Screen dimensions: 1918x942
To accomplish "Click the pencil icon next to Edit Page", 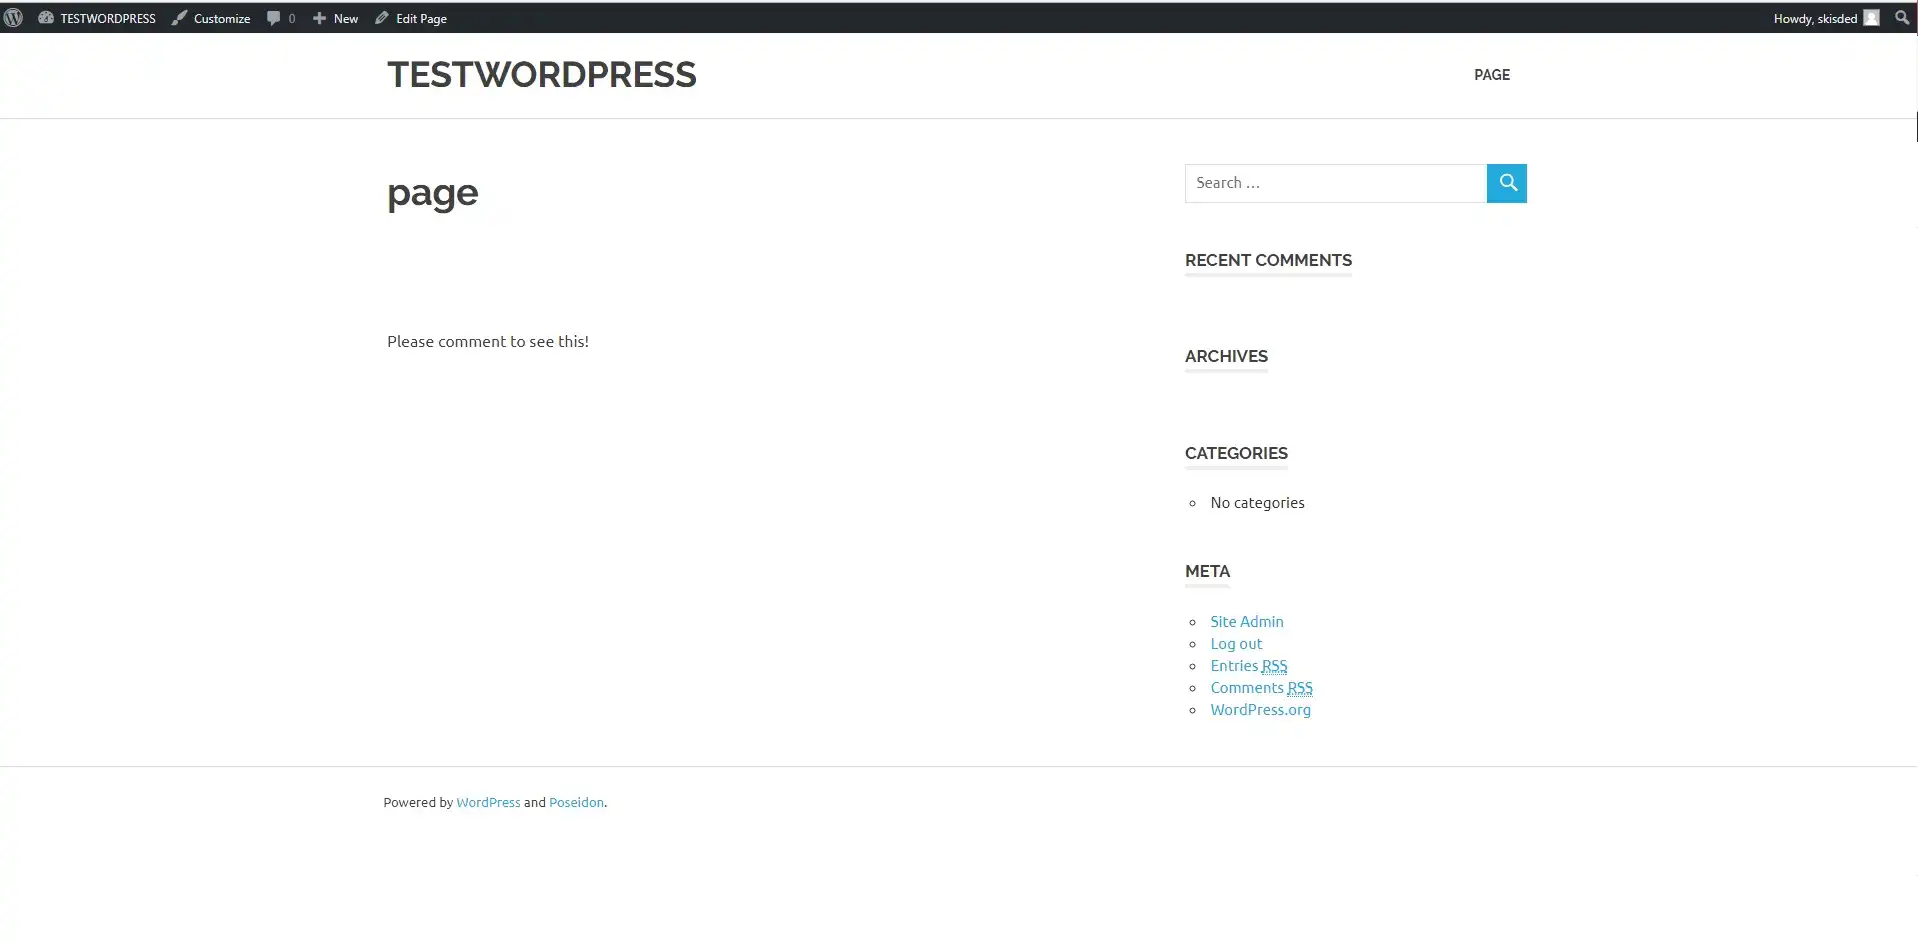I will [x=380, y=17].
